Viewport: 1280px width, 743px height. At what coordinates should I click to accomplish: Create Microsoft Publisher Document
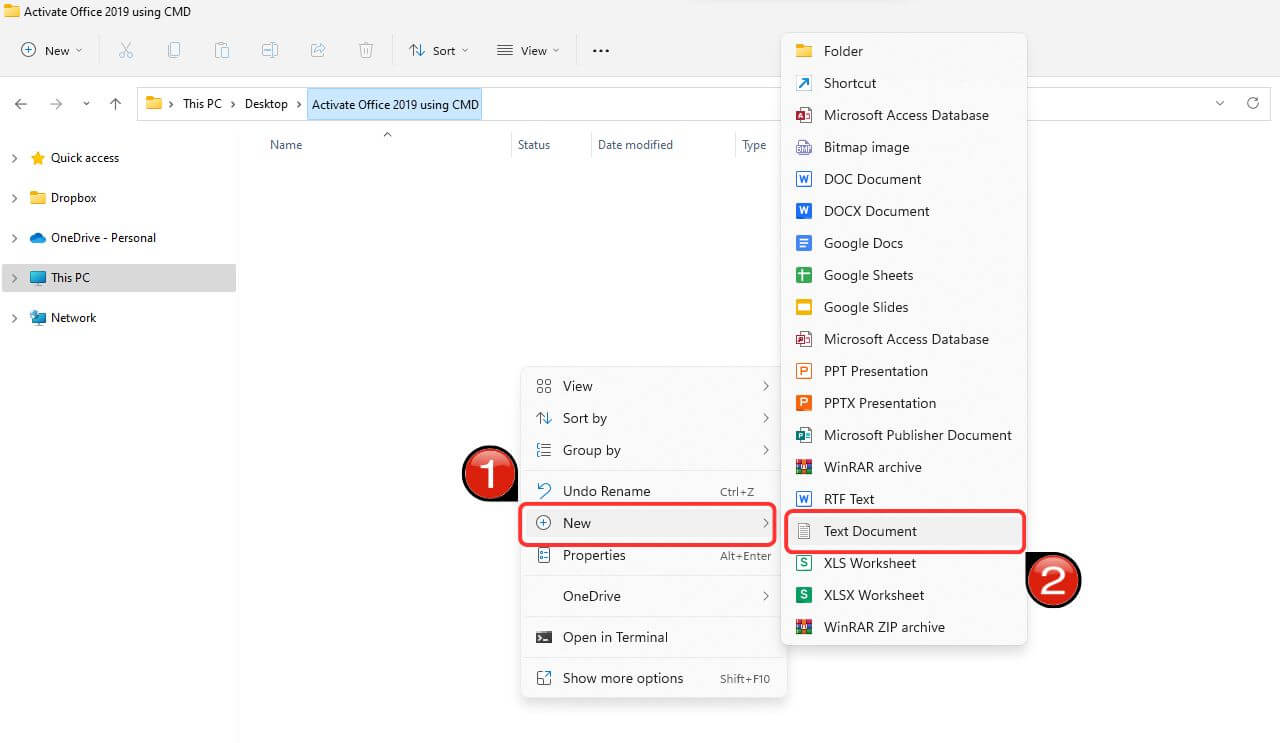click(x=904, y=435)
